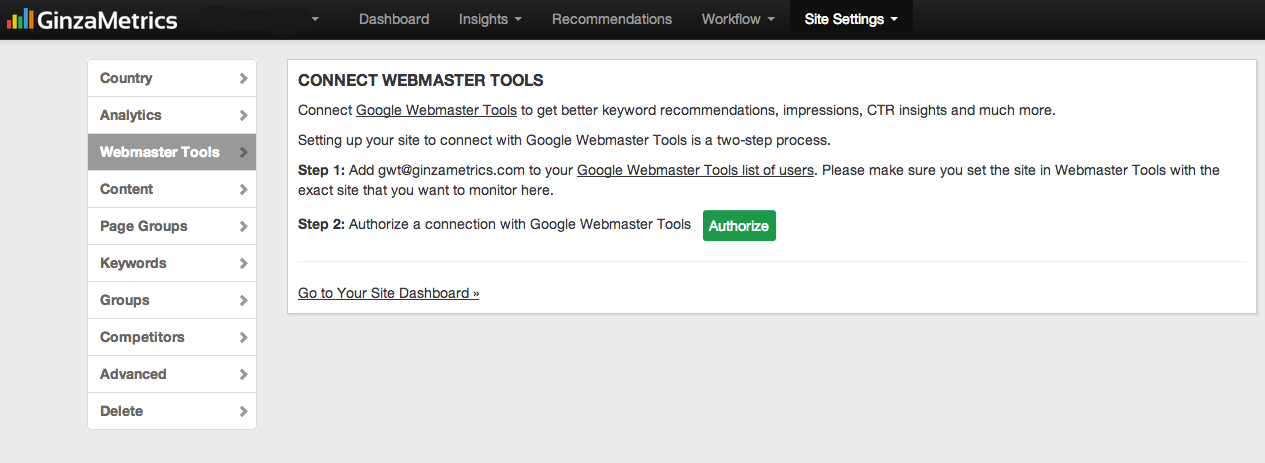The width and height of the screenshot is (1265, 463).
Task: Open the Recommendations tab
Action: coord(612,19)
